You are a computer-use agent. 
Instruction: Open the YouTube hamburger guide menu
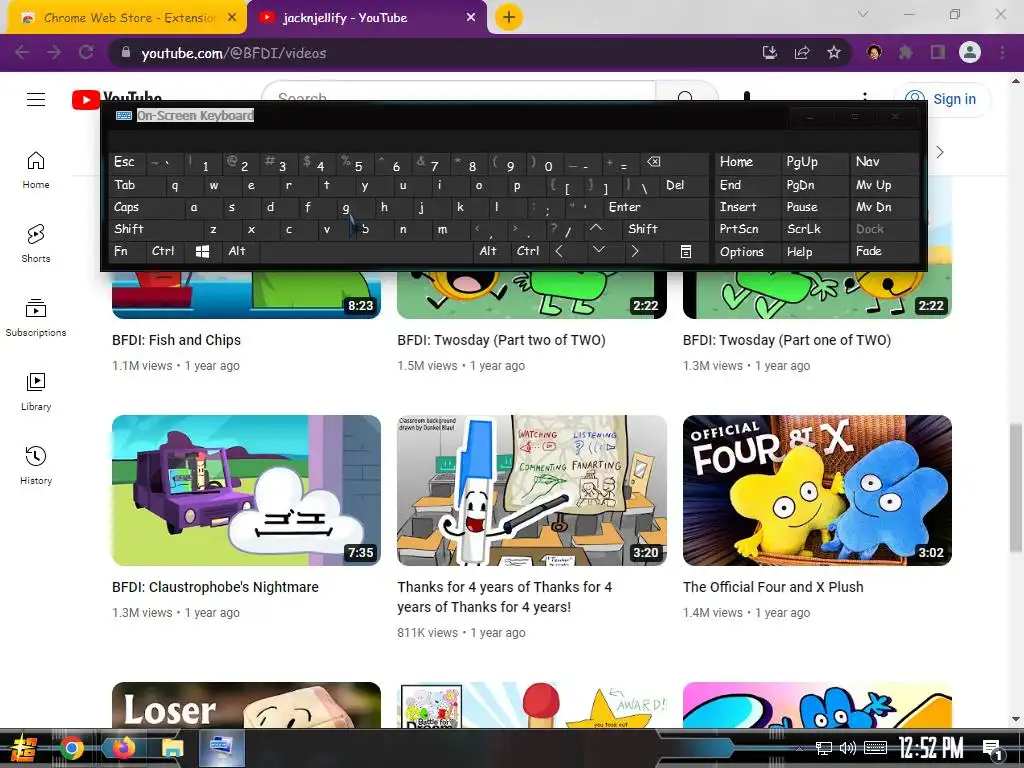36,99
